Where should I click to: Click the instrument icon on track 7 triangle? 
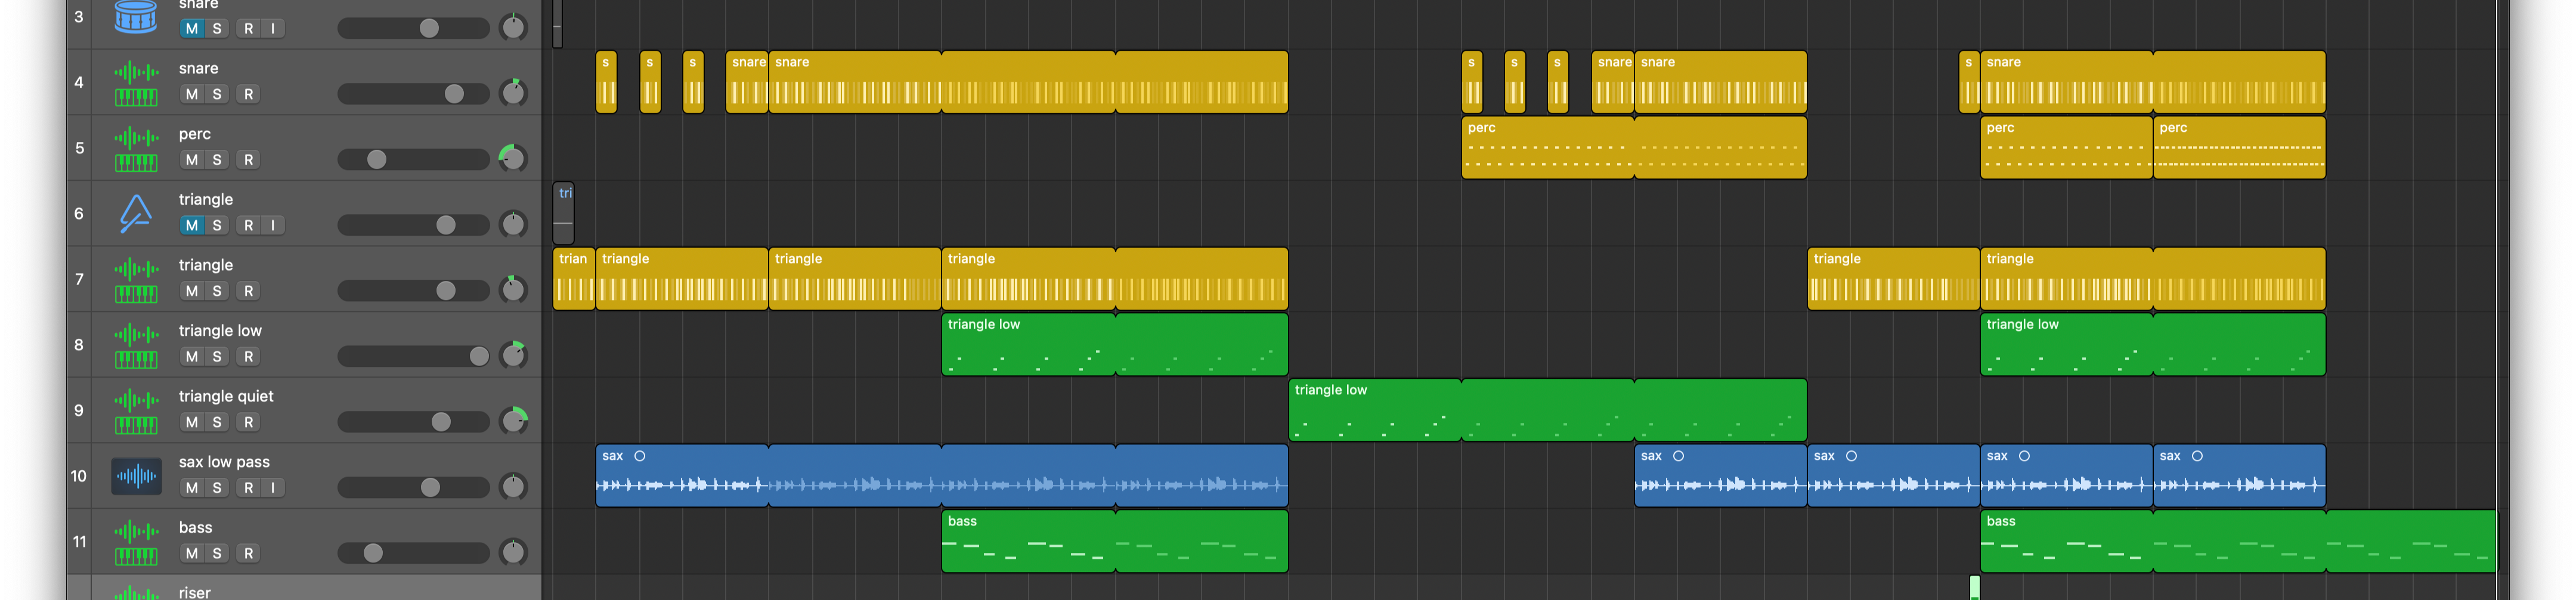[x=136, y=280]
